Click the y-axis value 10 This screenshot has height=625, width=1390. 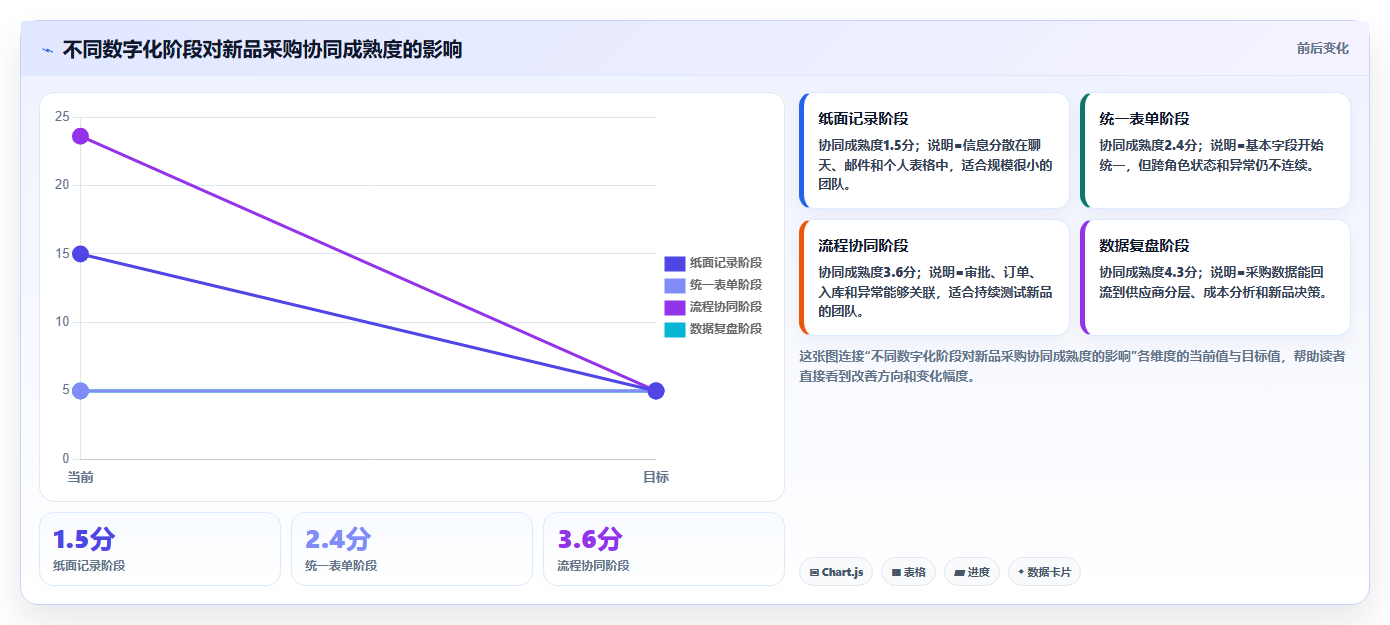(x=62, y=322)
